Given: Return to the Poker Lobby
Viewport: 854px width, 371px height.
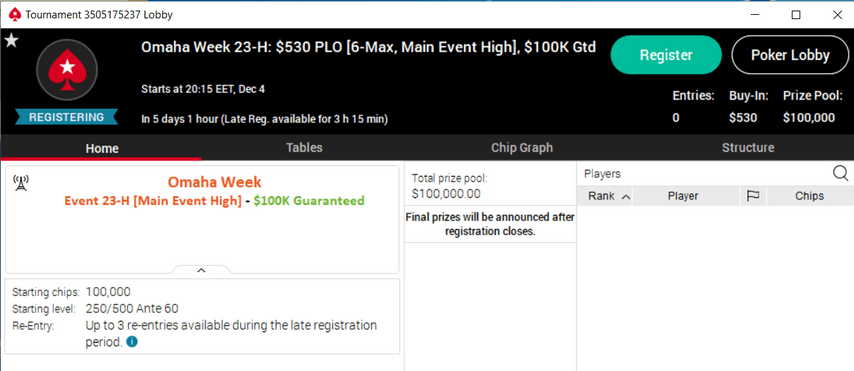Looking at the screenshot, I should coord(790,55).
